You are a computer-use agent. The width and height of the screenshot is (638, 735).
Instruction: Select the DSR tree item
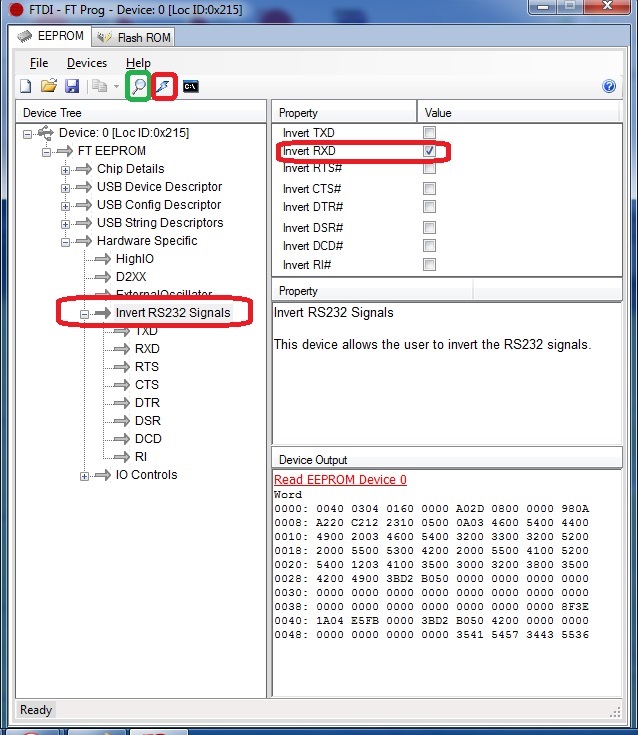point(148,420)
